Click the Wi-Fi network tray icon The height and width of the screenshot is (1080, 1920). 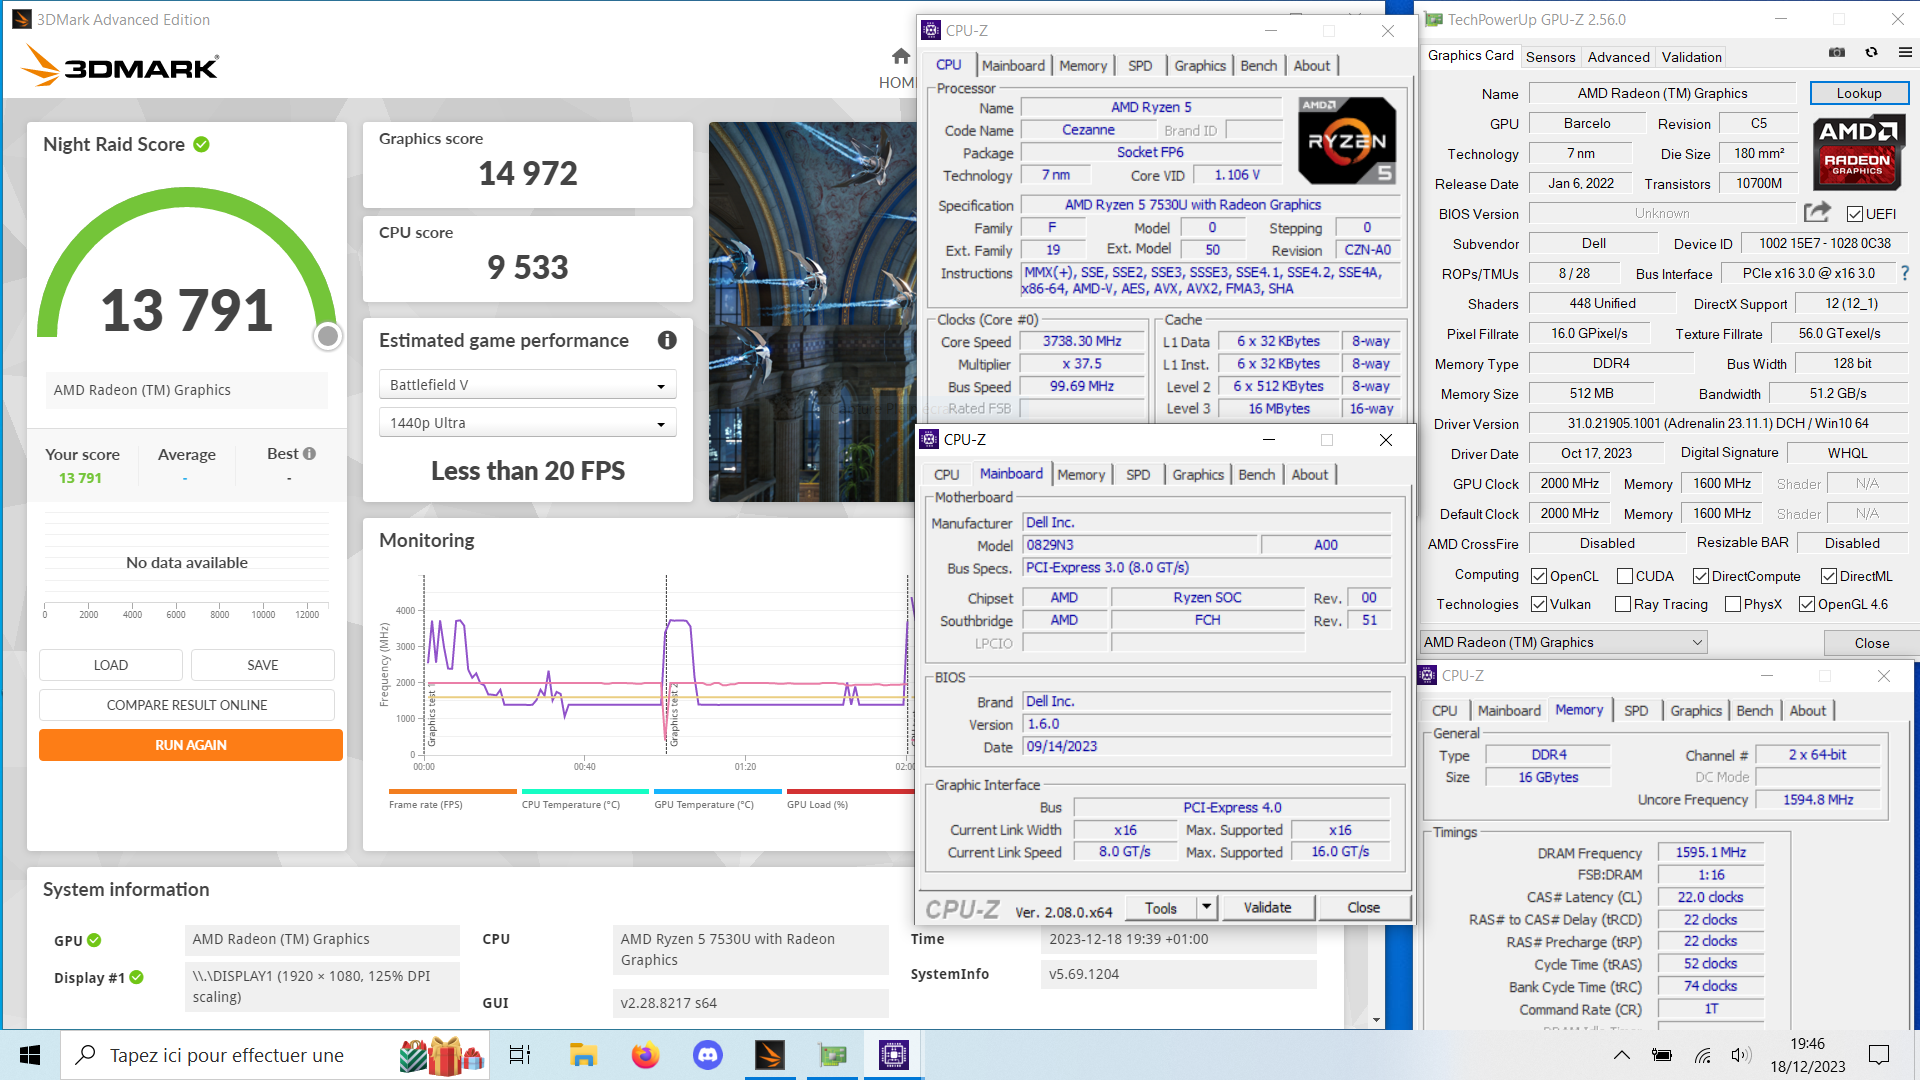click(1702, 1055)
